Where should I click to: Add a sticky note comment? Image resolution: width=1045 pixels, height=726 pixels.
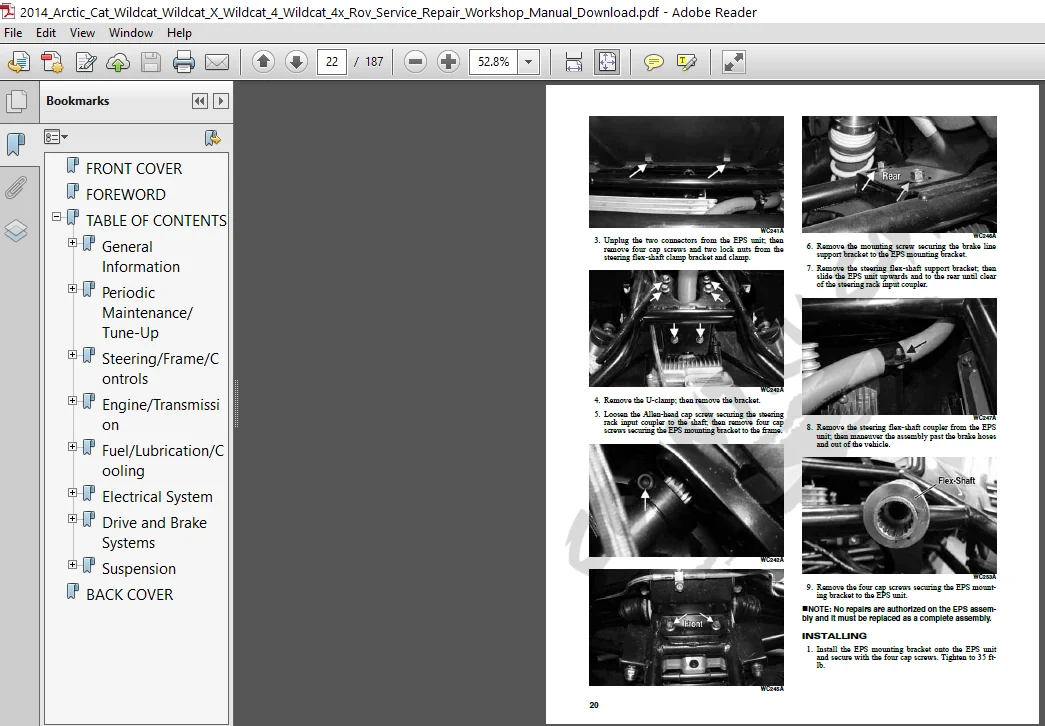pyautogui.click(x=654, y=62)
